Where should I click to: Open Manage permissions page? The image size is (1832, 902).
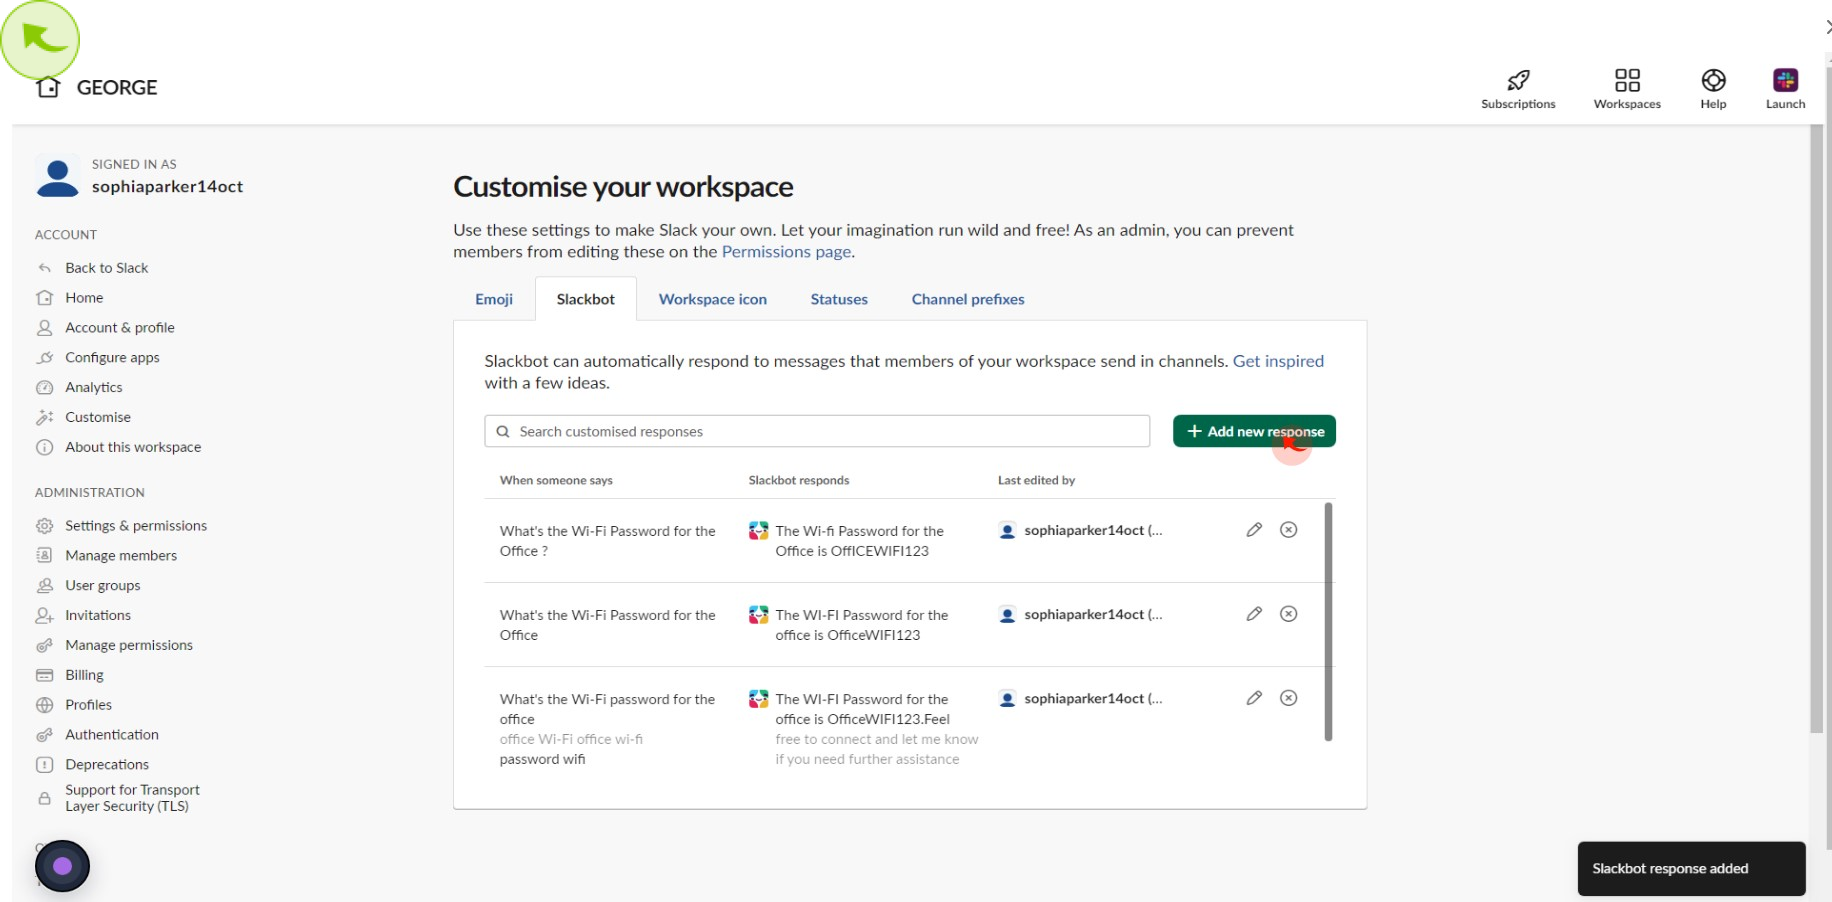(129, 646)
